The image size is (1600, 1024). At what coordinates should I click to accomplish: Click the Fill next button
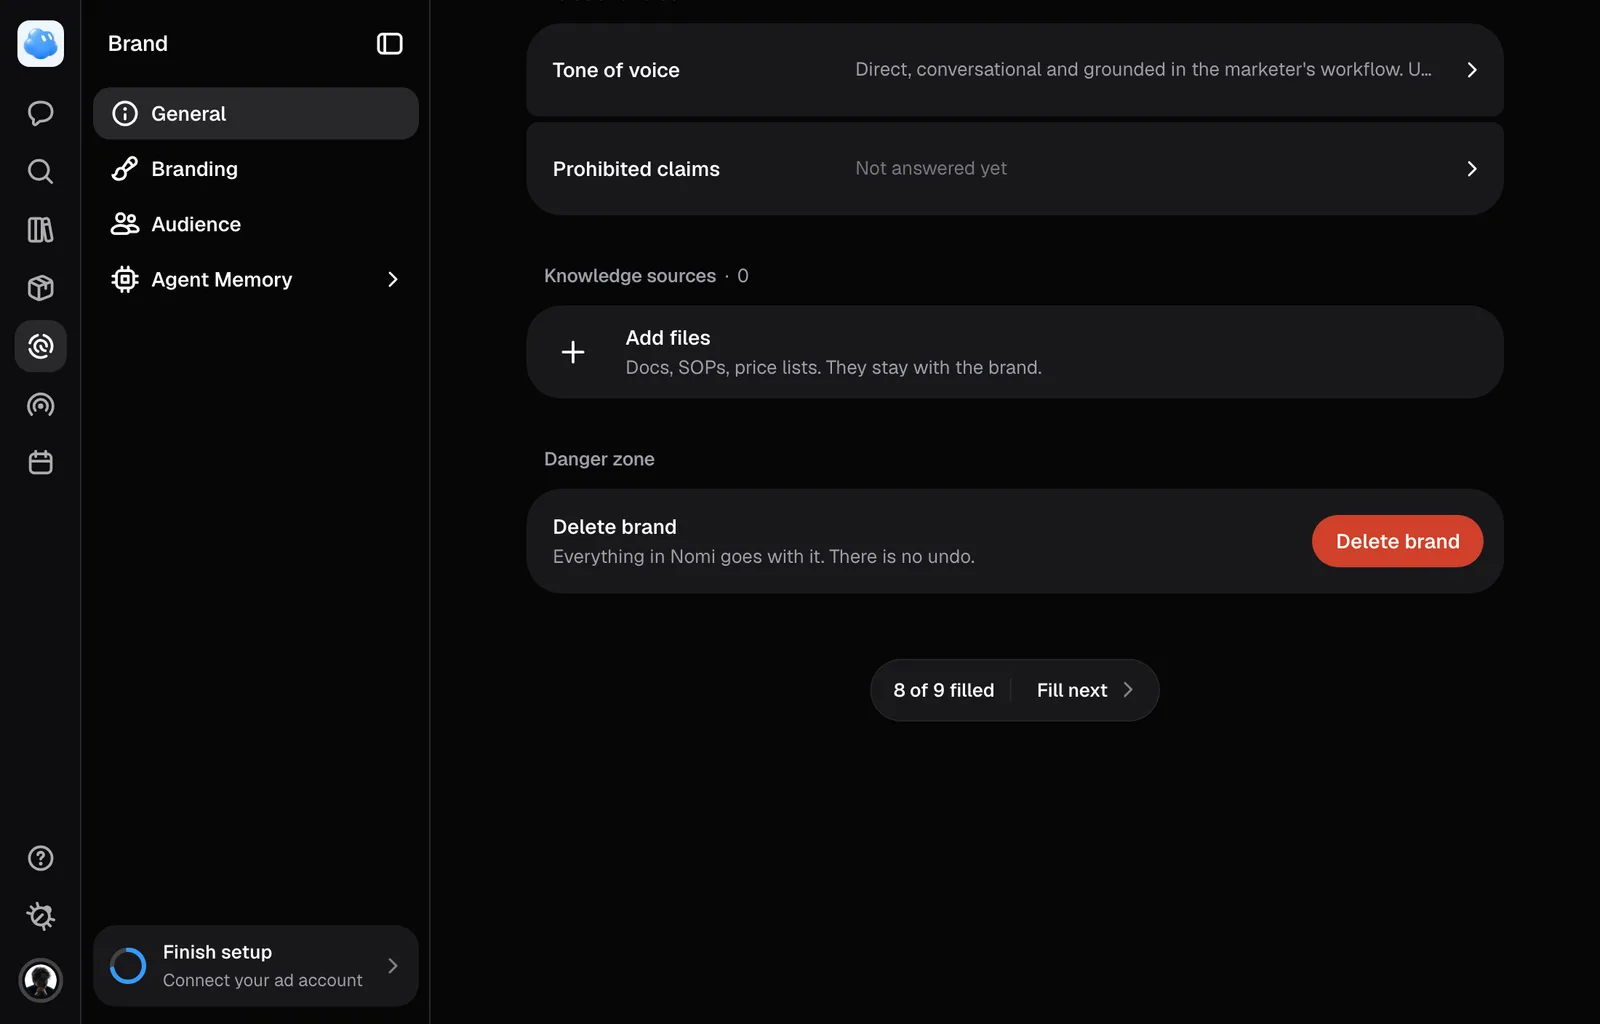(1085, 690)
